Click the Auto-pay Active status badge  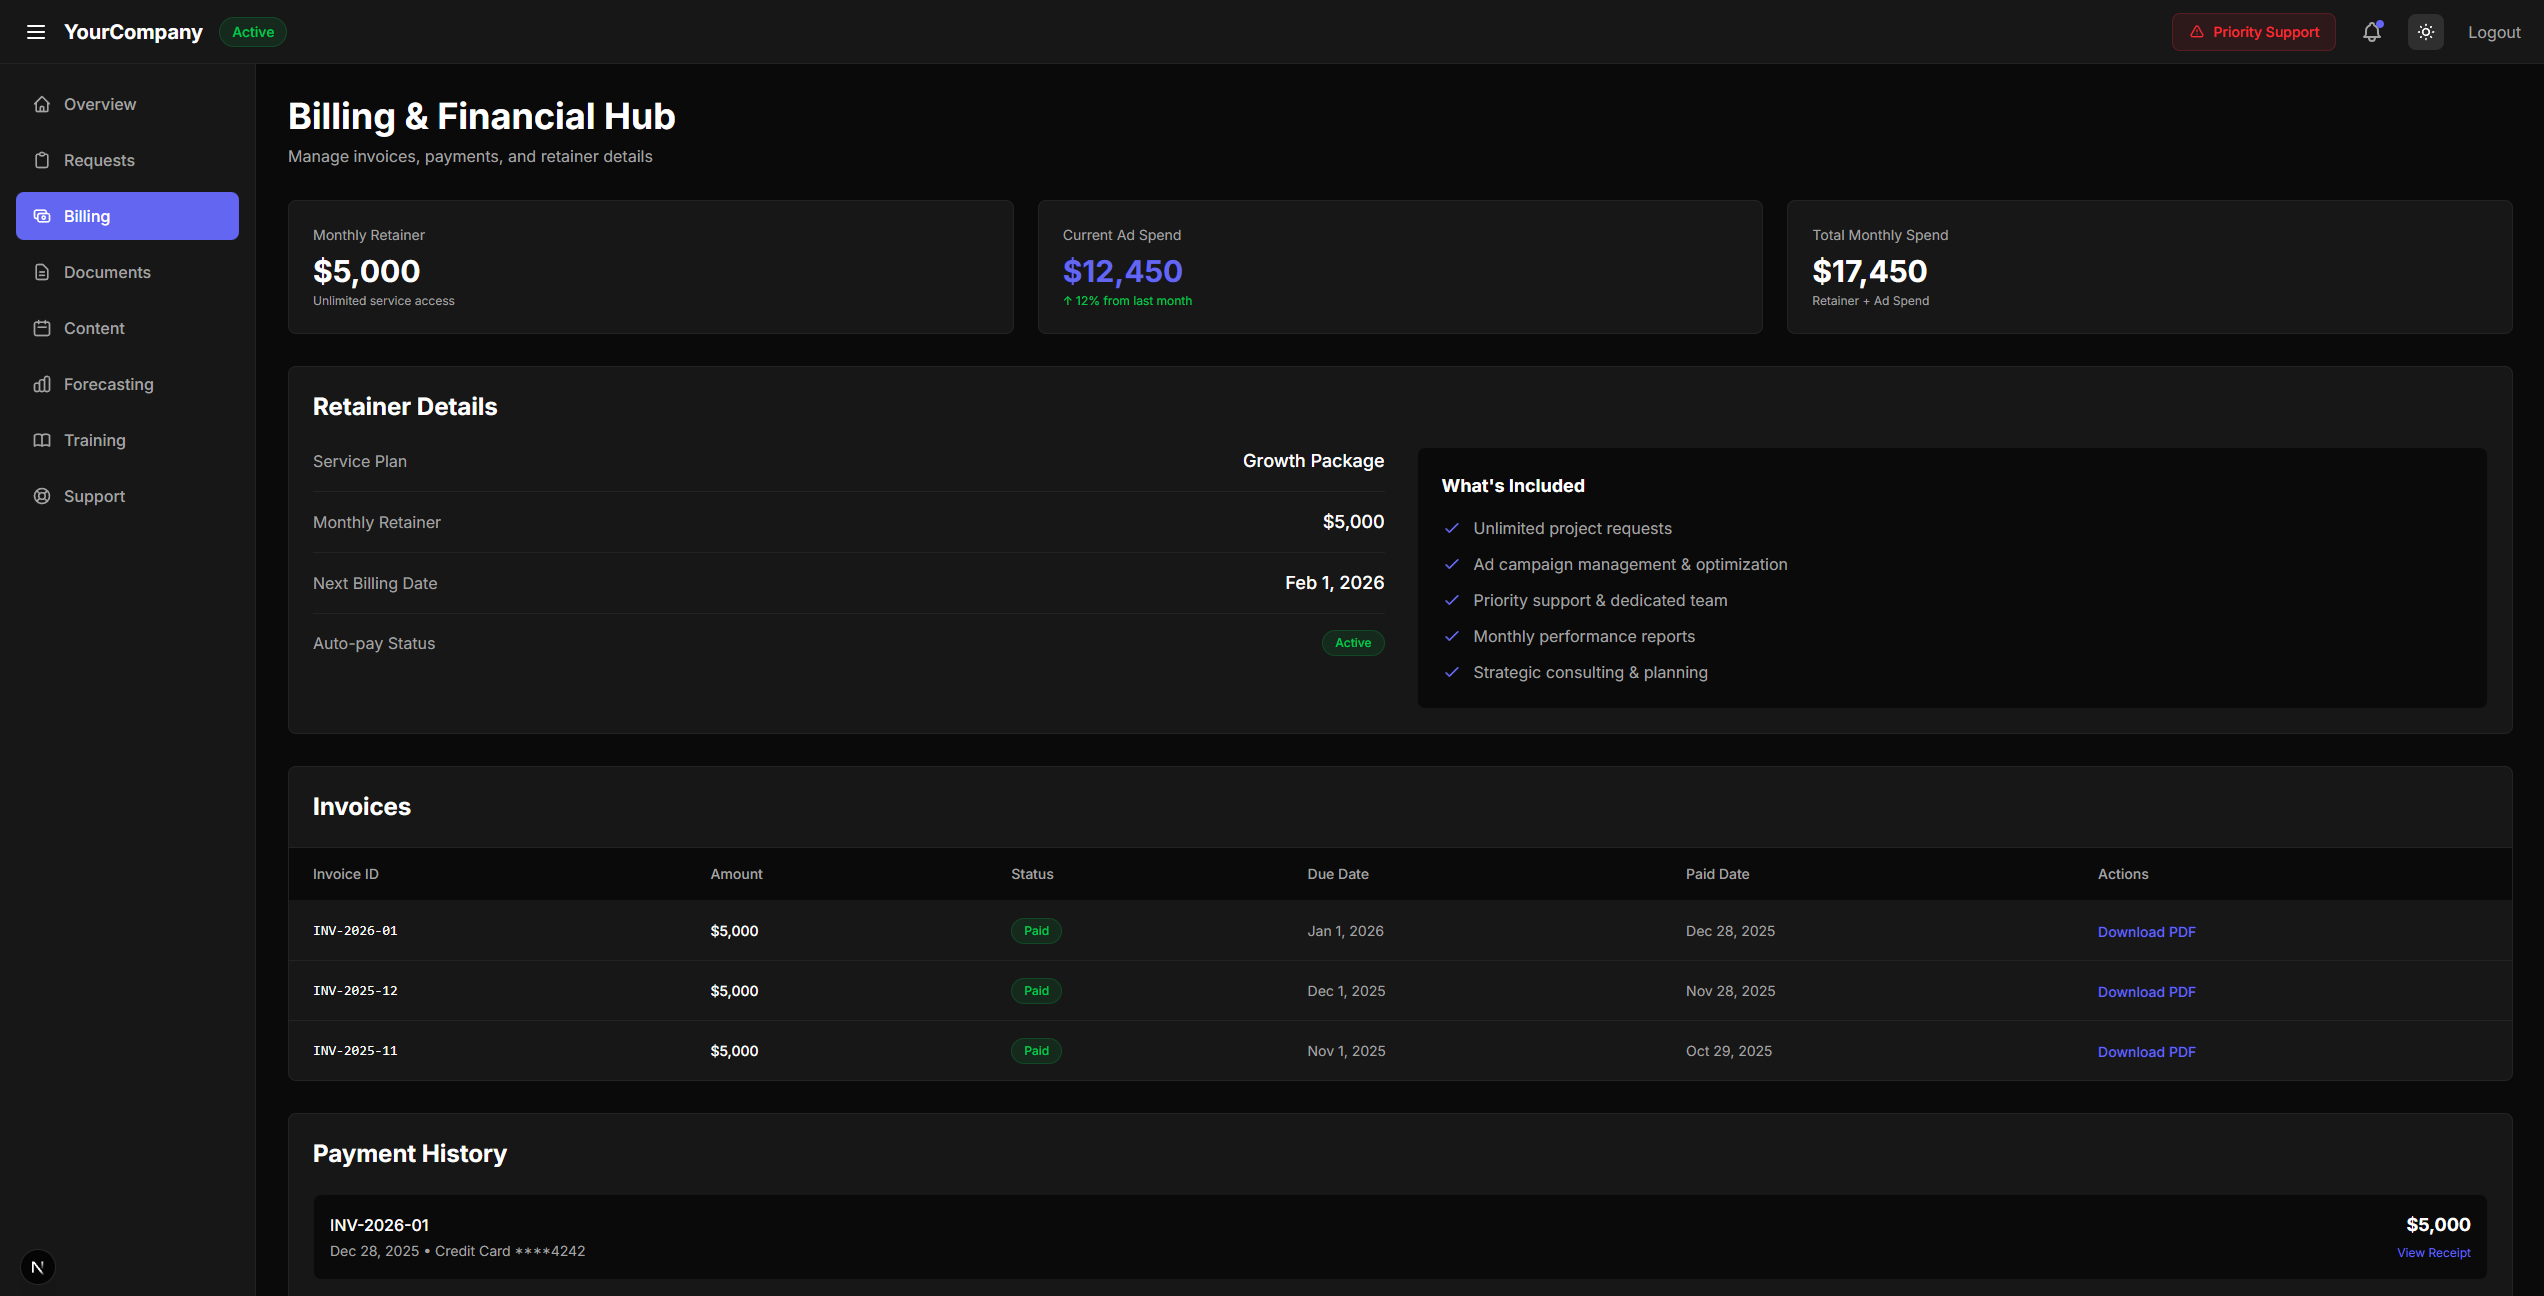point(1352,643)
